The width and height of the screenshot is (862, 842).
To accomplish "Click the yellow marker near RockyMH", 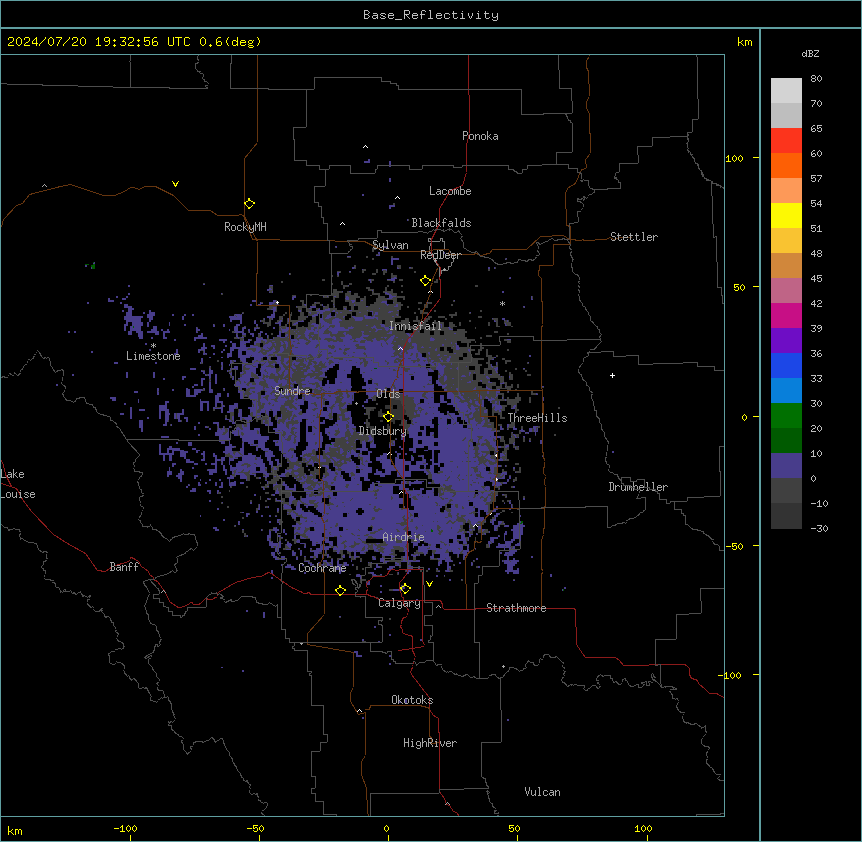I will (249, 204).
